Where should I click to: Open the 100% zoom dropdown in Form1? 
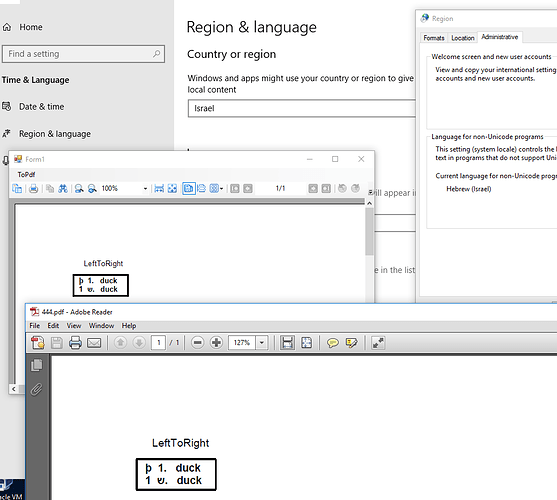[x=145, y=189]
